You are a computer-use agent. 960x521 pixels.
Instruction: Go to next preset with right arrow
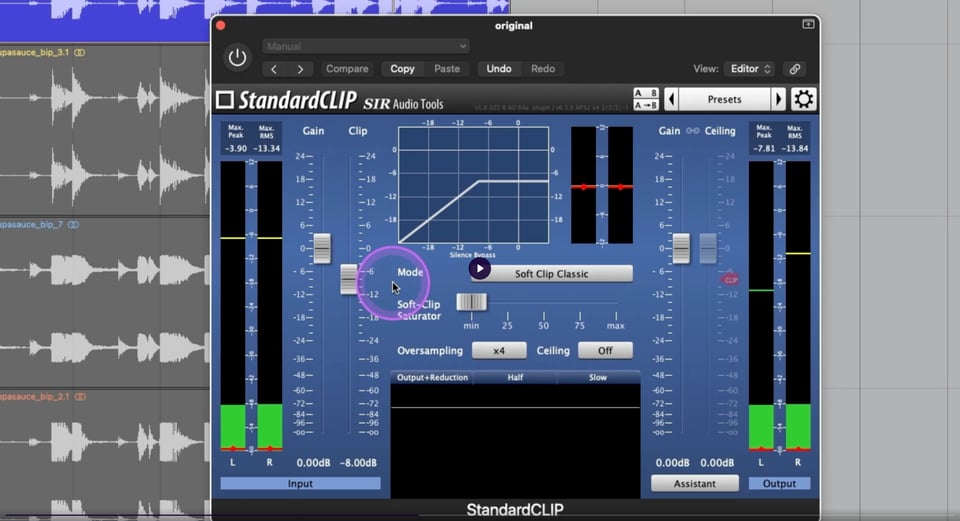pos(778,99)
